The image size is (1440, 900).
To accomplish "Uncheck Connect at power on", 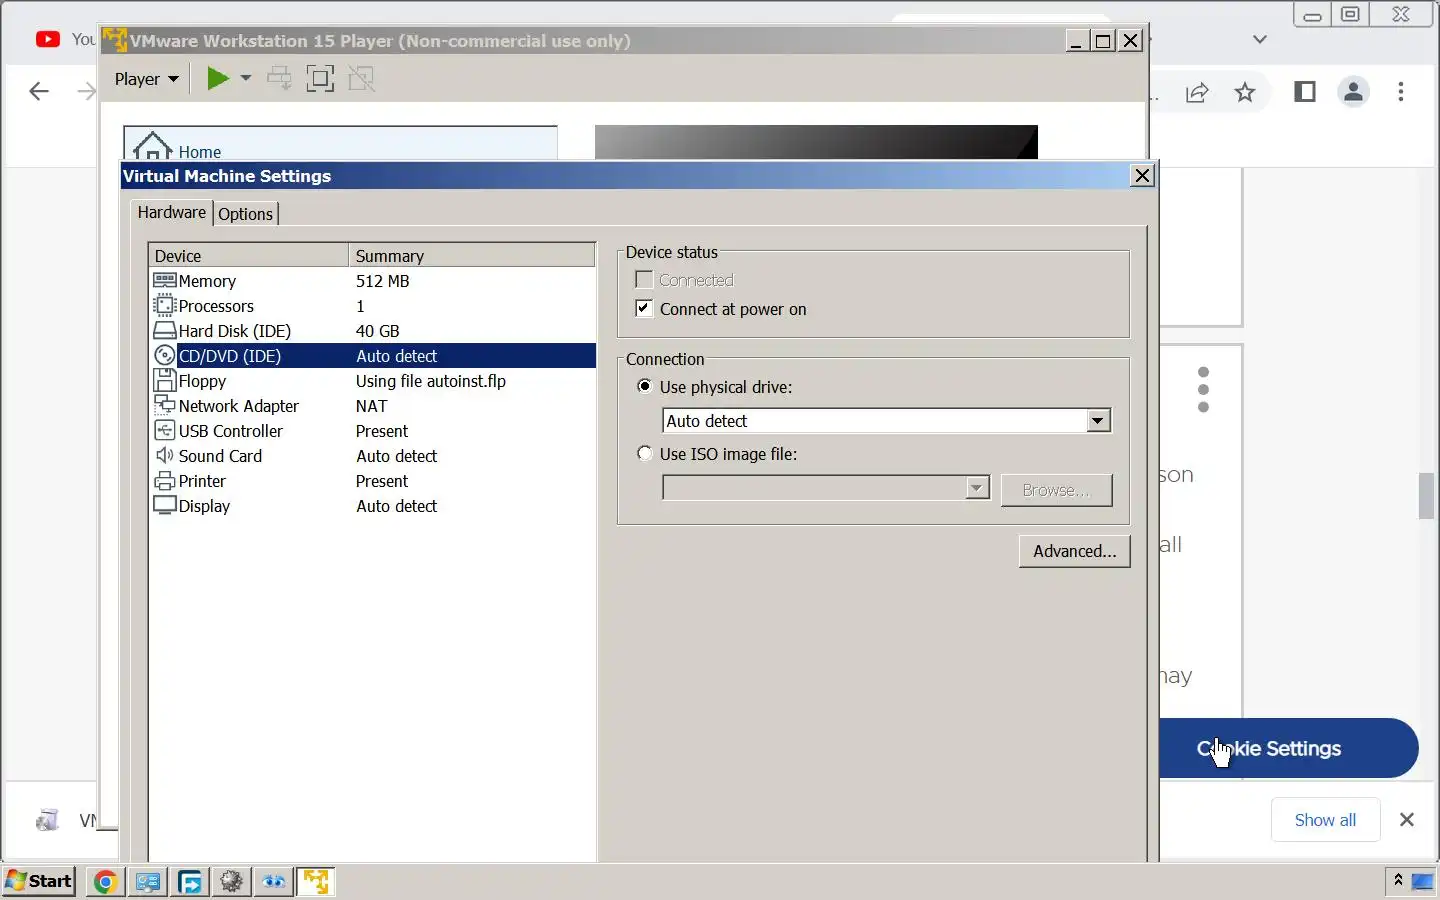I will [644, 309].
